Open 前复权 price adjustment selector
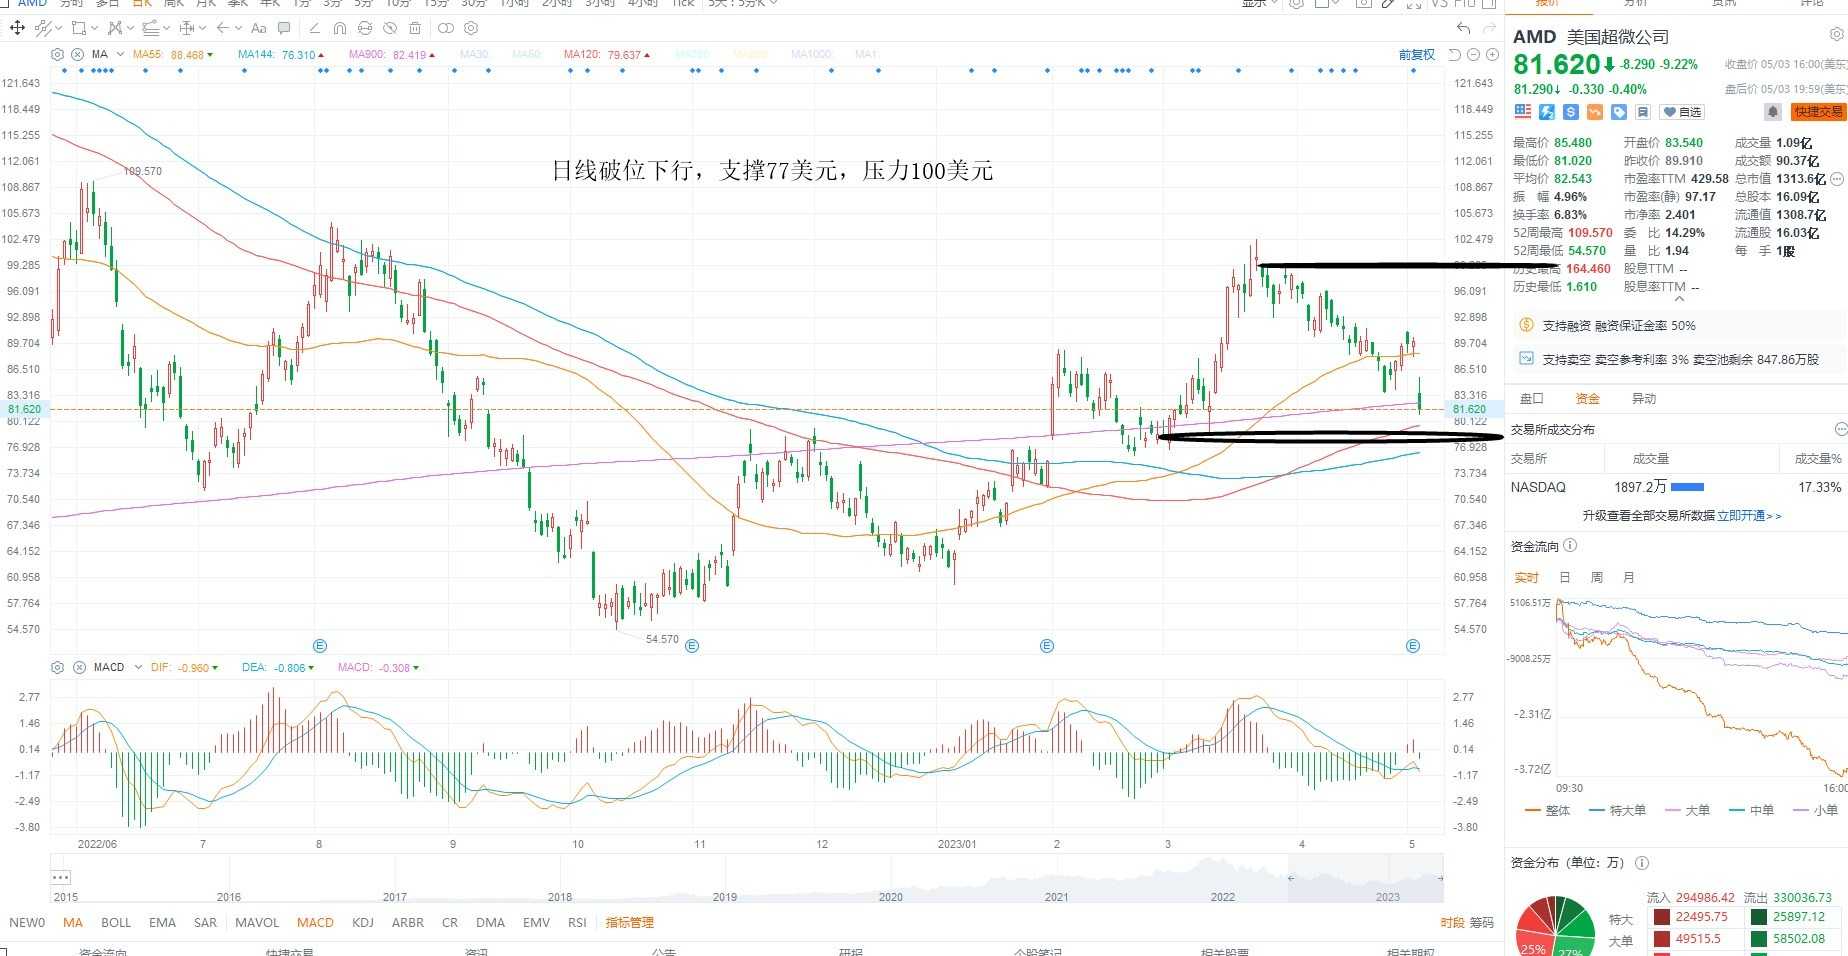This screenshot has width=1848, height=956. tap(1416, 55)
